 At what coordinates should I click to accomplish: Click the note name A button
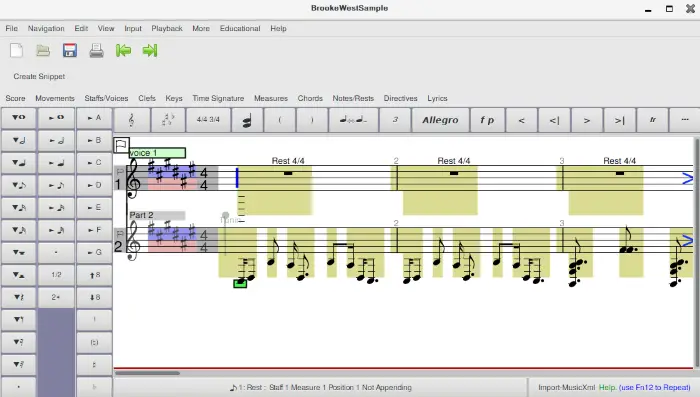pos(94,118)
